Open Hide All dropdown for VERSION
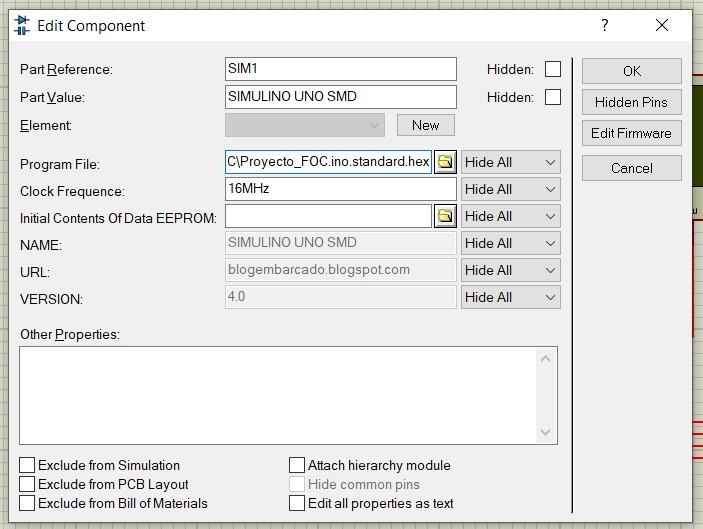Image resolution: width=703 pixels, height=529 pixels. (511, 297)
